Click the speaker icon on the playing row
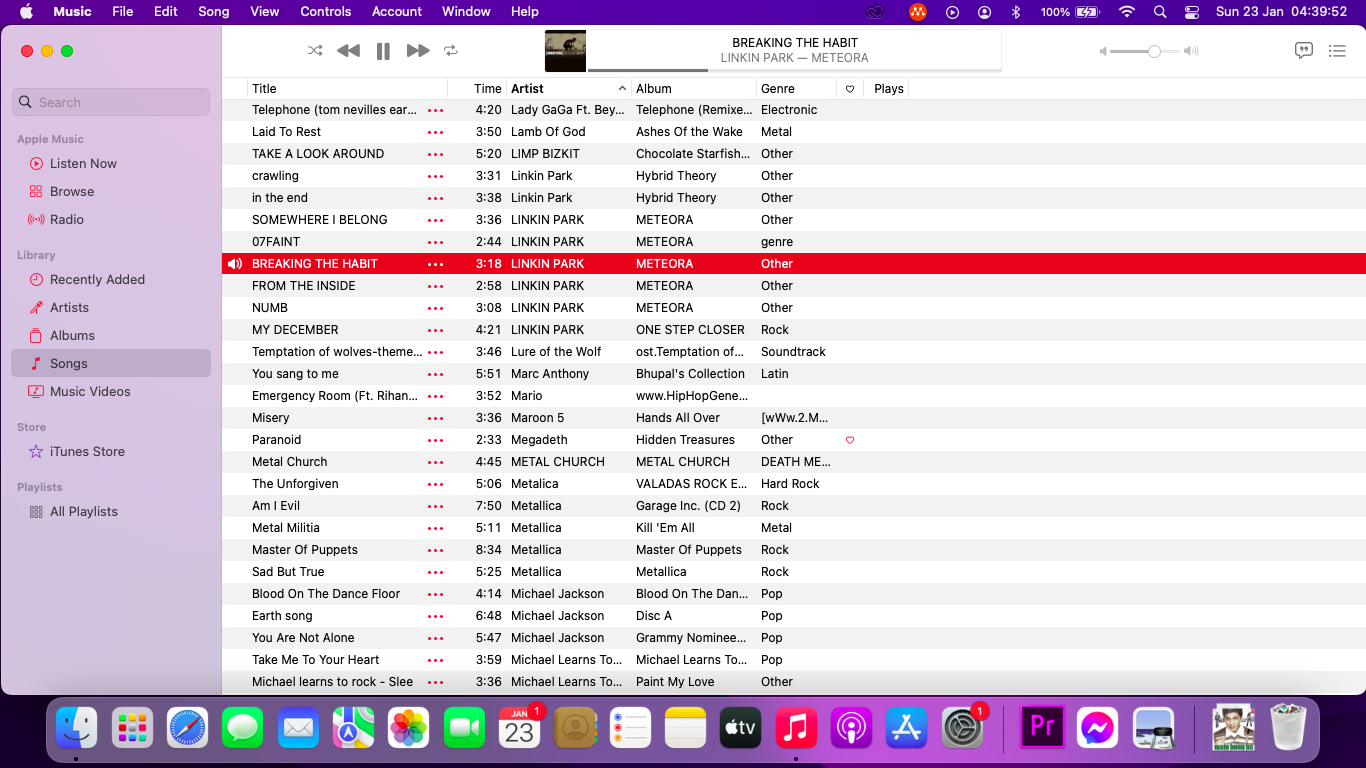This screenshot has height=768, width=1366. tap(235, 264)
